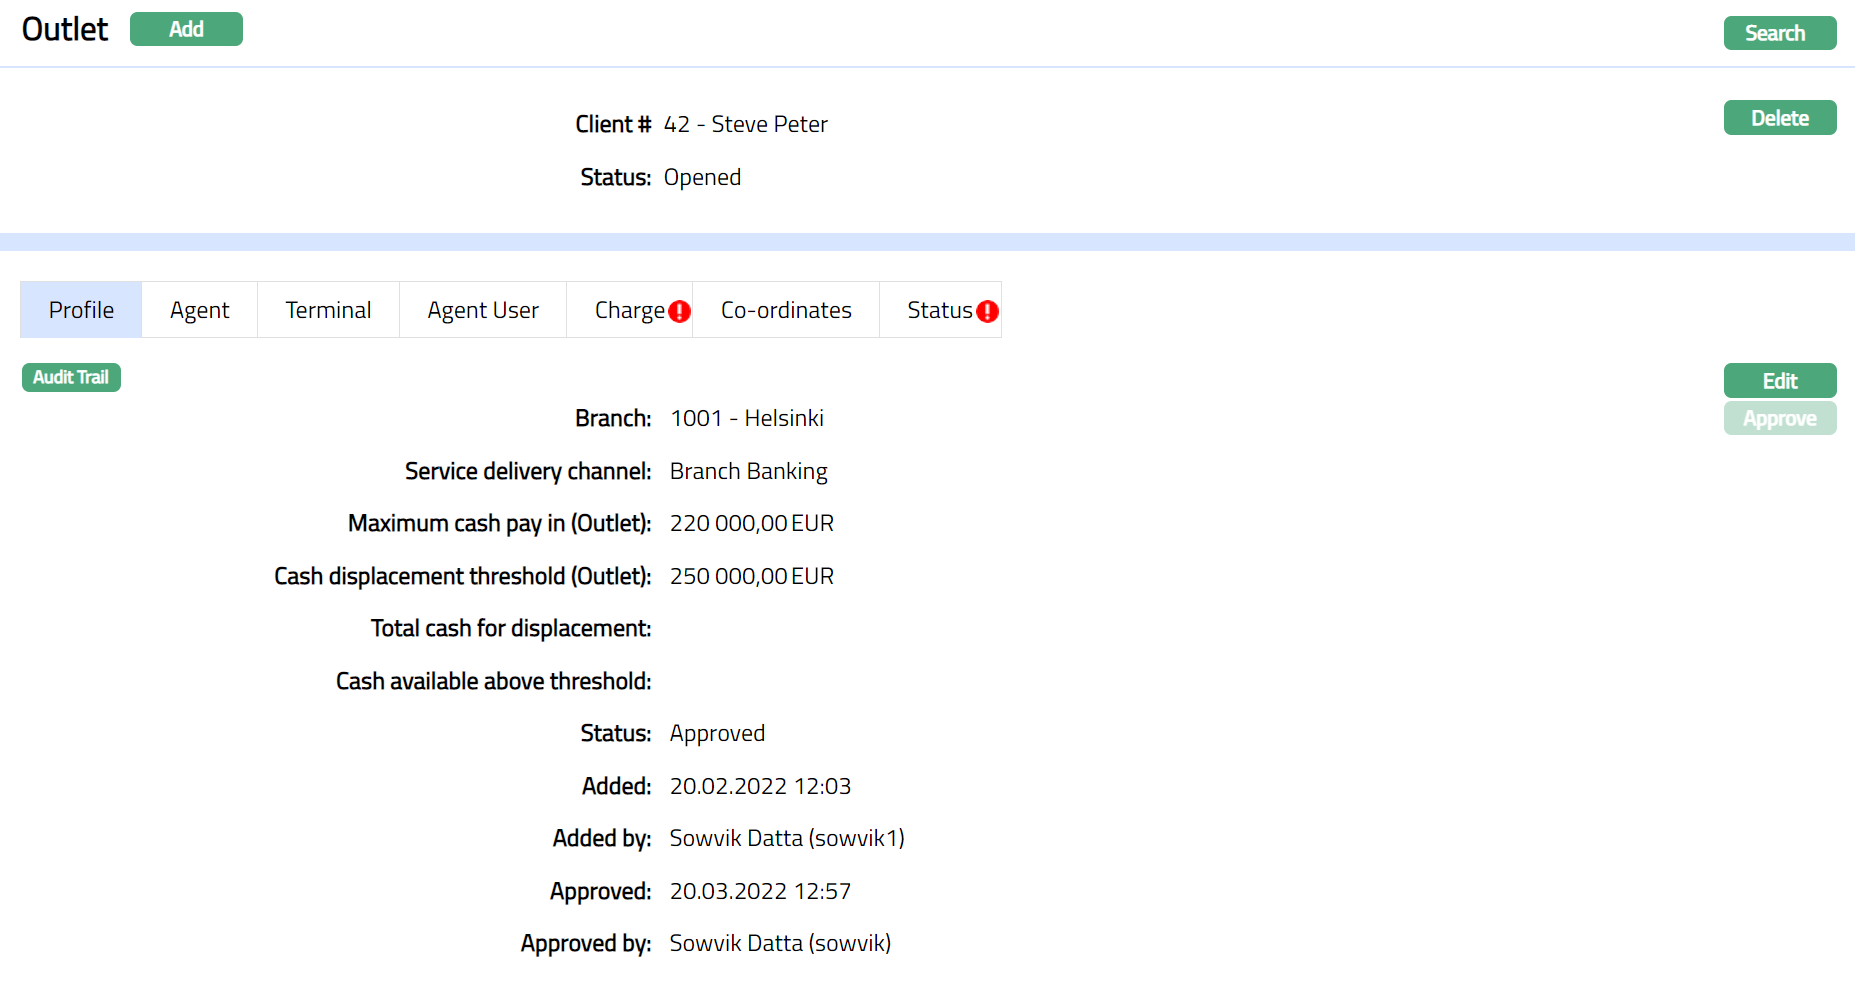Open the Agent tab
1855x985 pixels.
coord(199,311)
